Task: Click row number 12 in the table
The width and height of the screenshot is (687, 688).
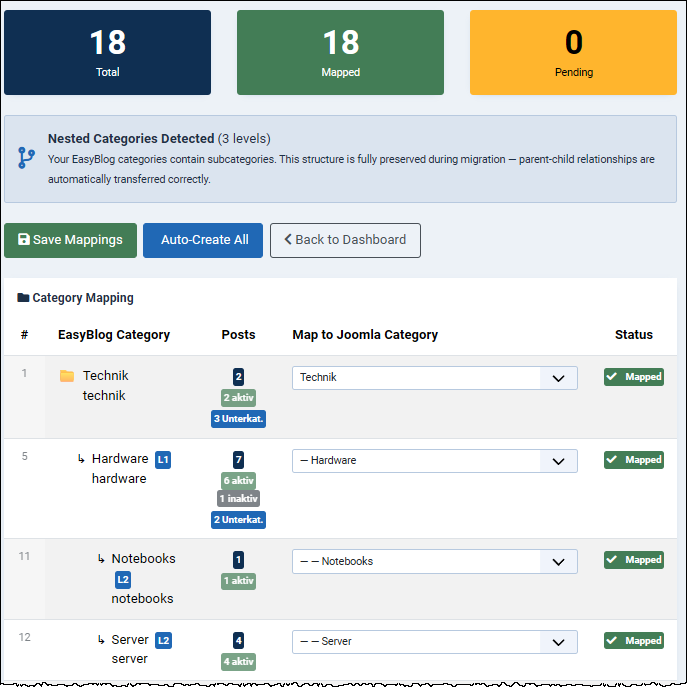Action: [x=24, y=637]
